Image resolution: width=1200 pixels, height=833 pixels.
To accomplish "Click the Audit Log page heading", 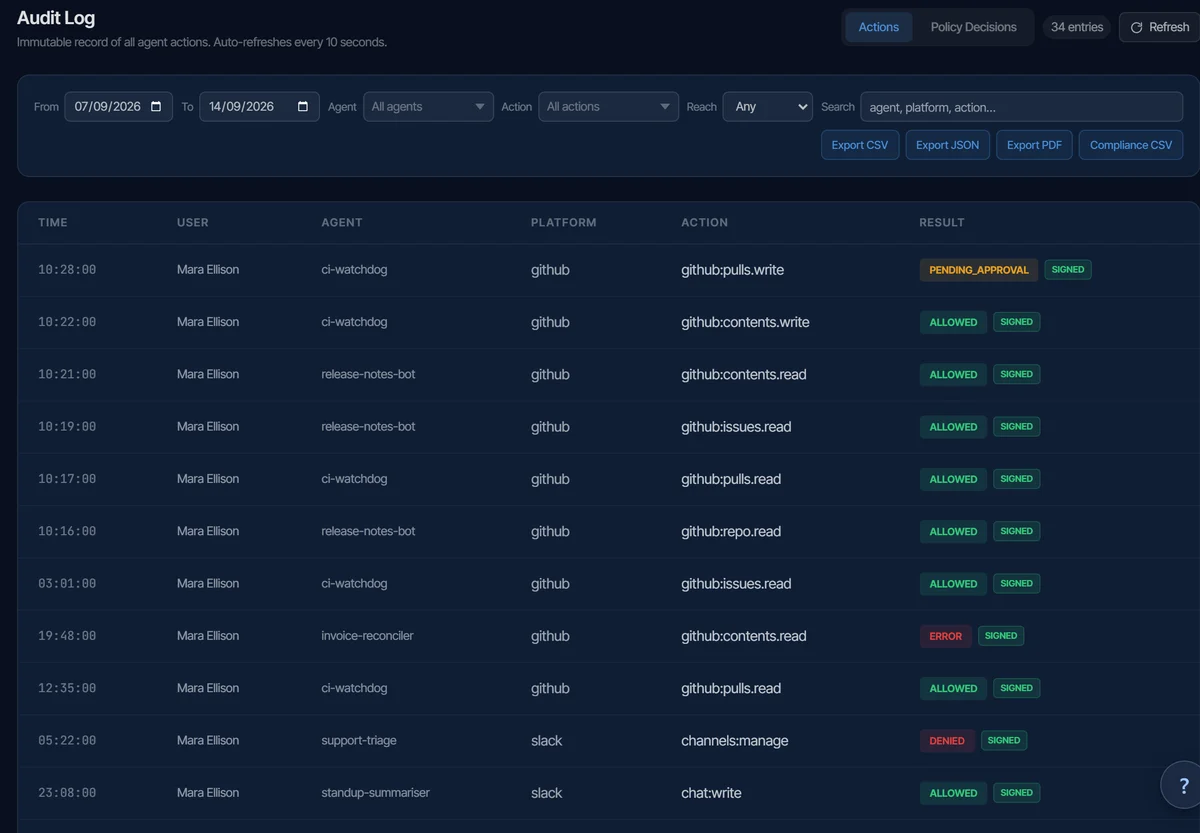I will tap(56, 18).
